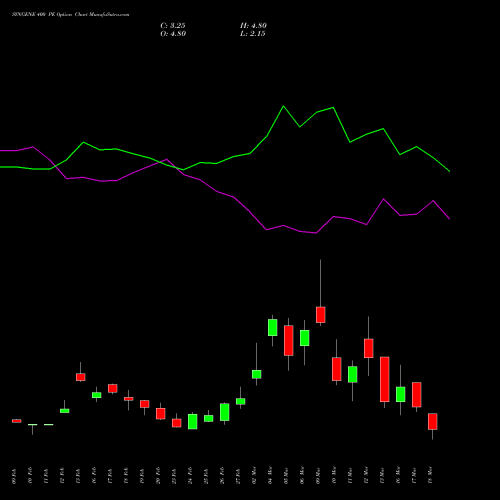Click the purple indicator line's lowest trough

pos(316,233)
